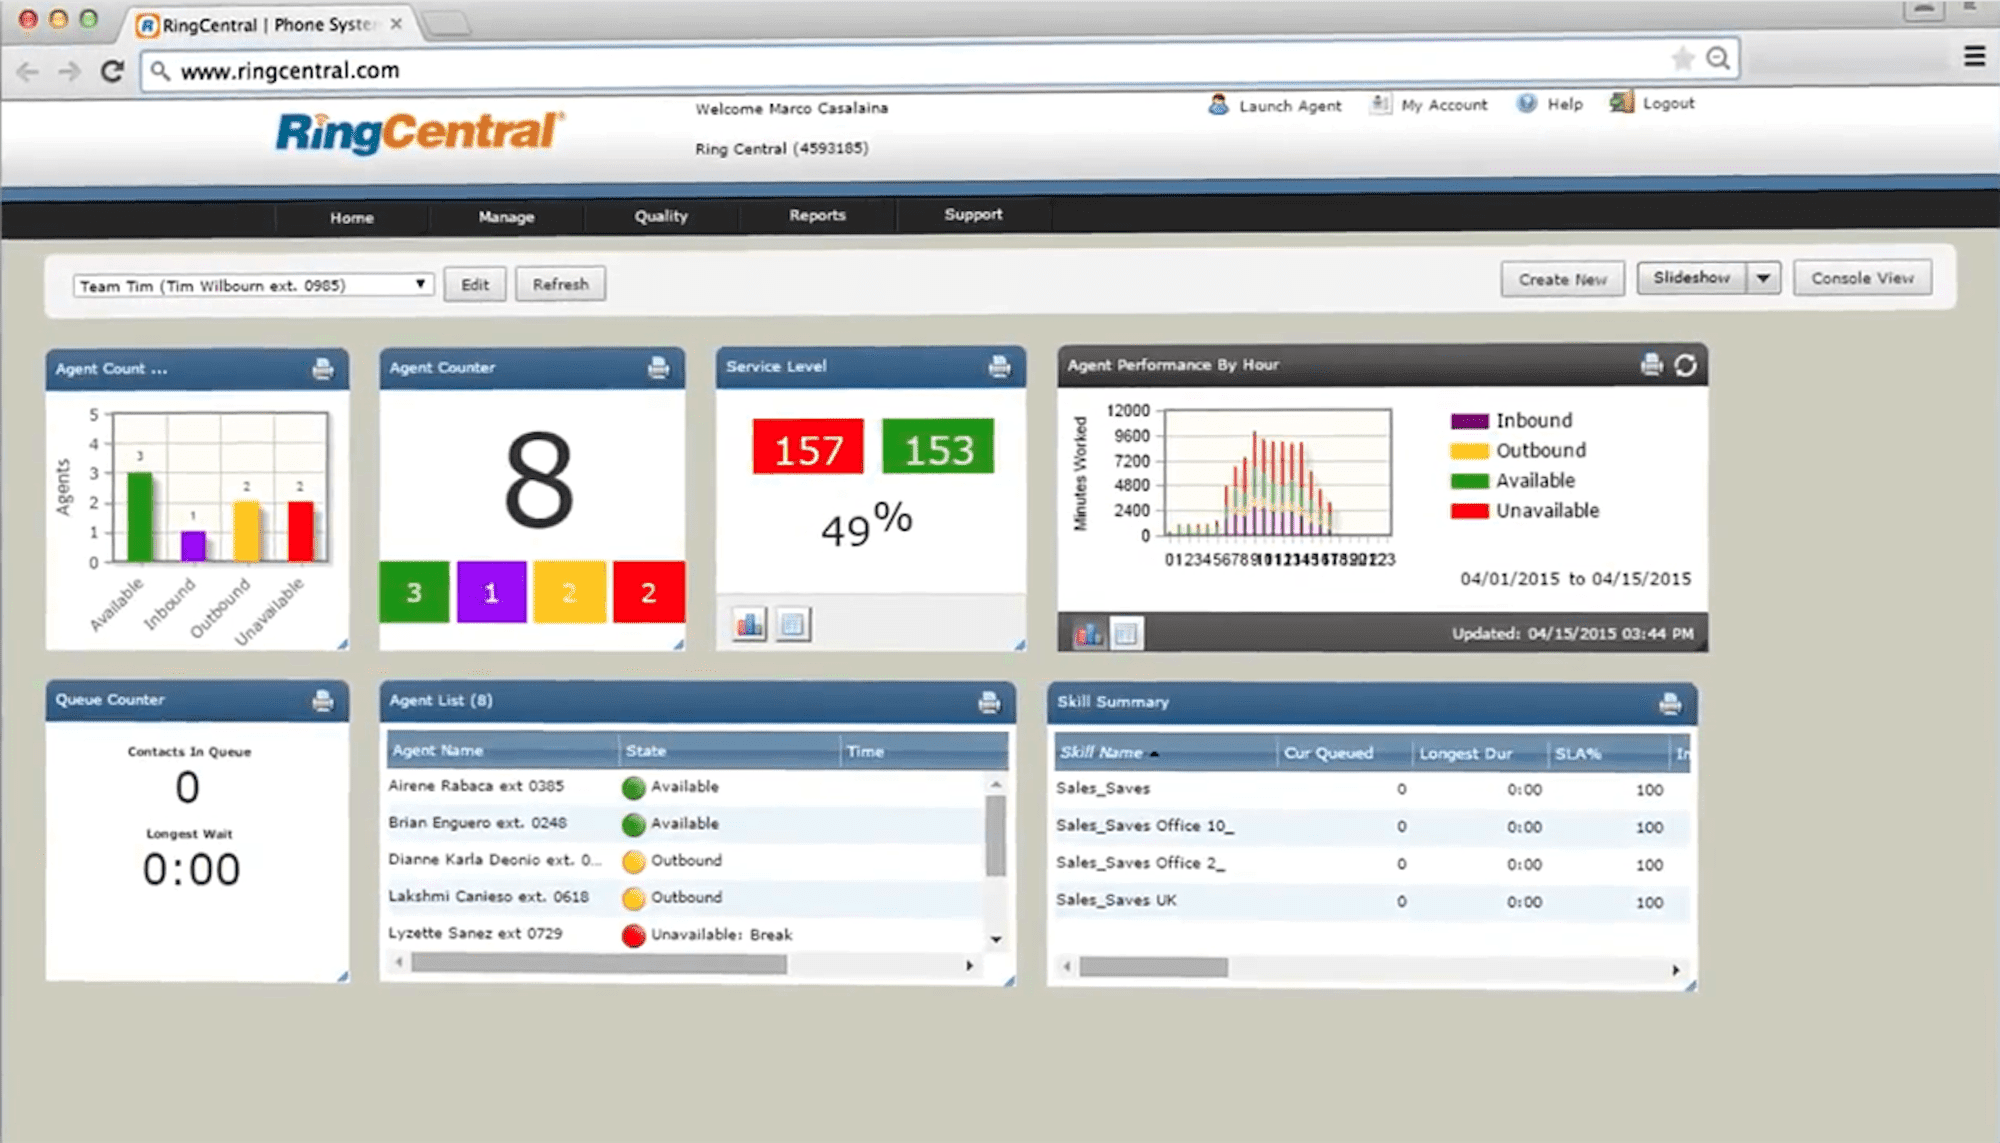Print the Agent Count widget
This screenshot has height=1143, width=2000.
pyautogui.click(x=323, y=369)
